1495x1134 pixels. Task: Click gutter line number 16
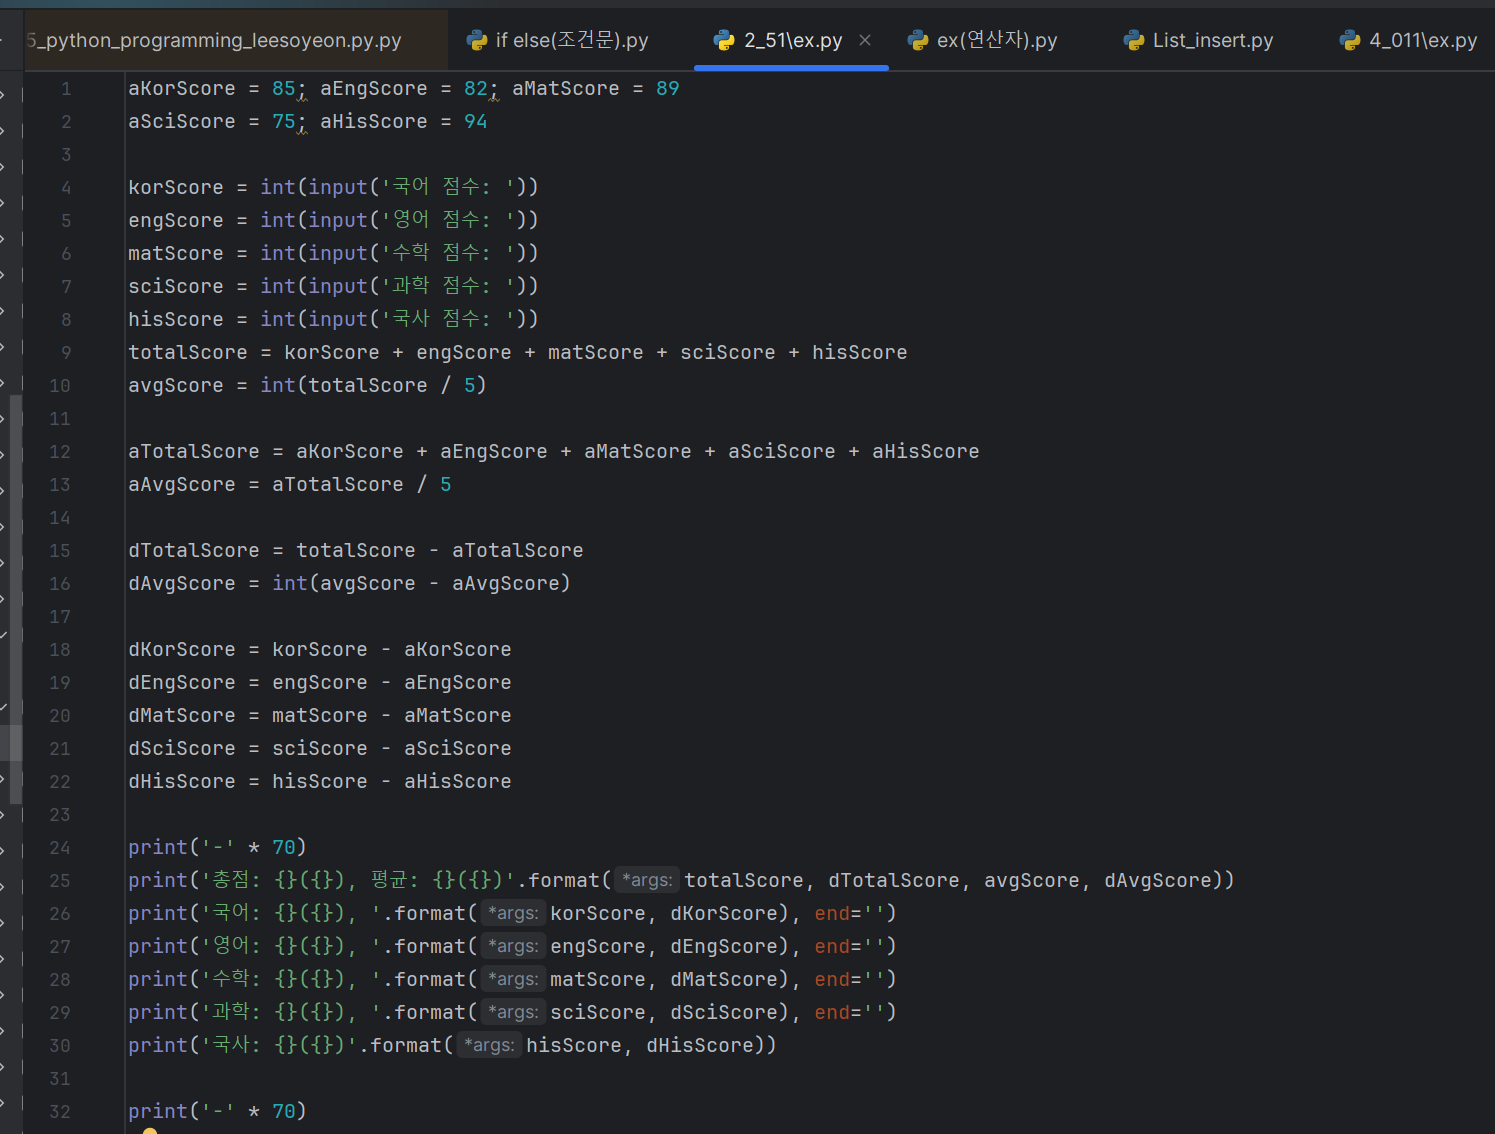pyautogui.click(x=60, y=583)
